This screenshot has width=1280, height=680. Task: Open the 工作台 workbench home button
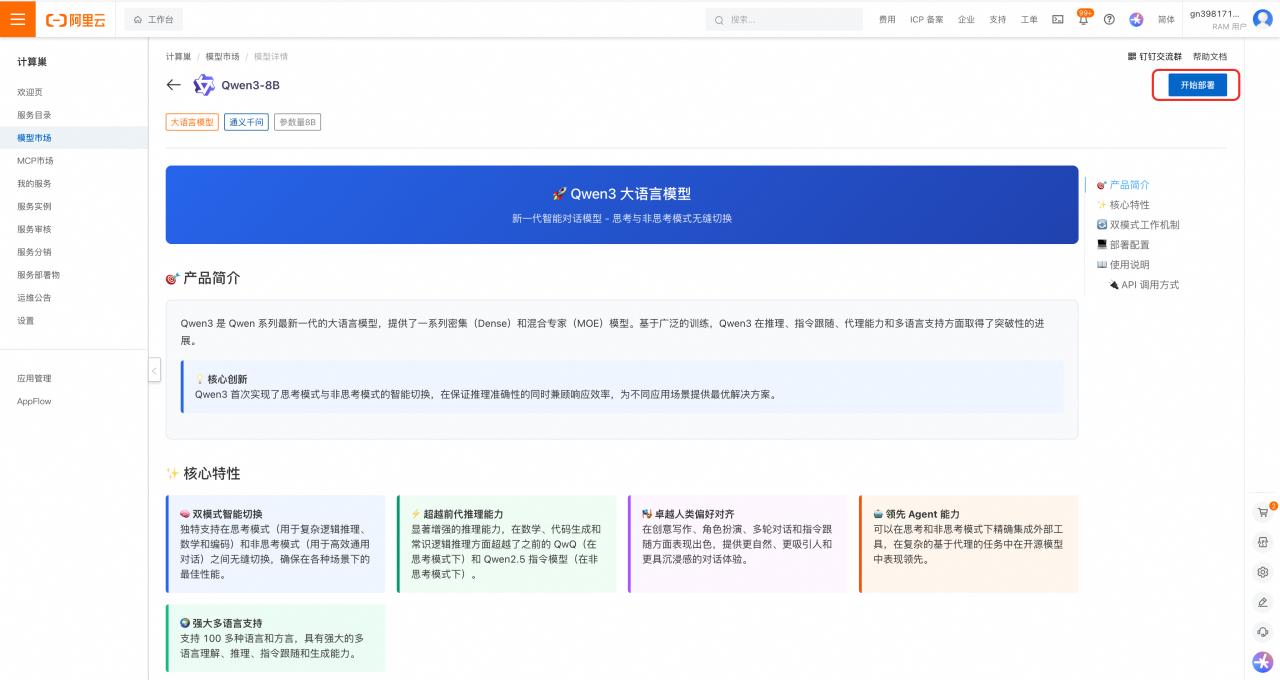(154, 19)
